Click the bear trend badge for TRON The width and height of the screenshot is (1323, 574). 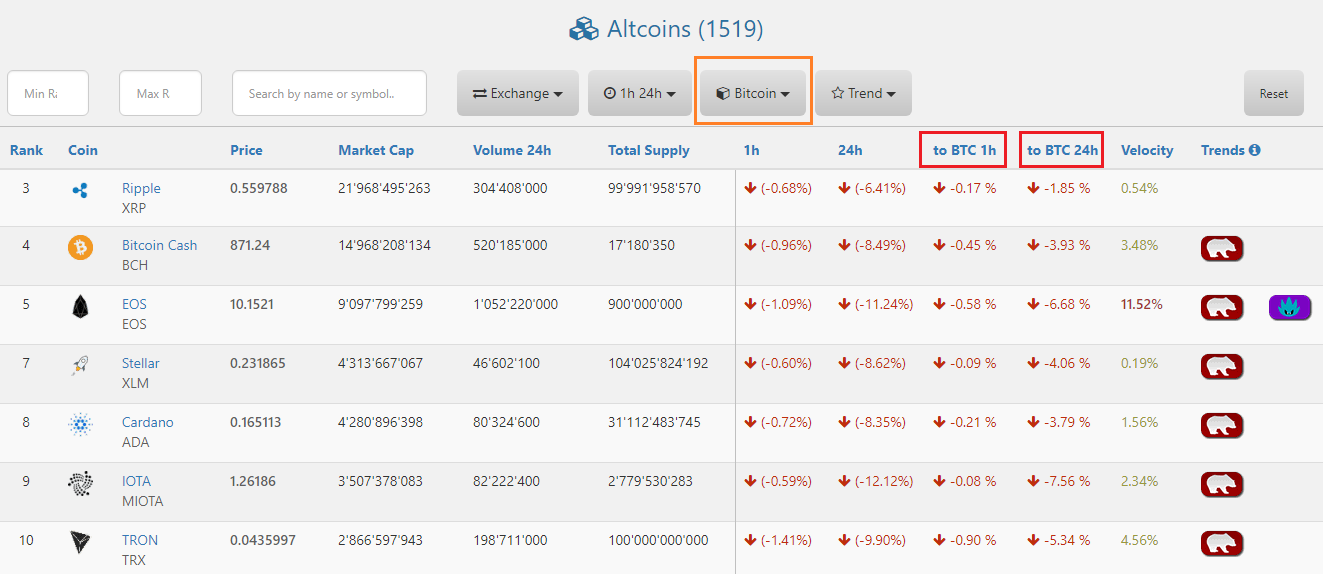[1221, 543]
